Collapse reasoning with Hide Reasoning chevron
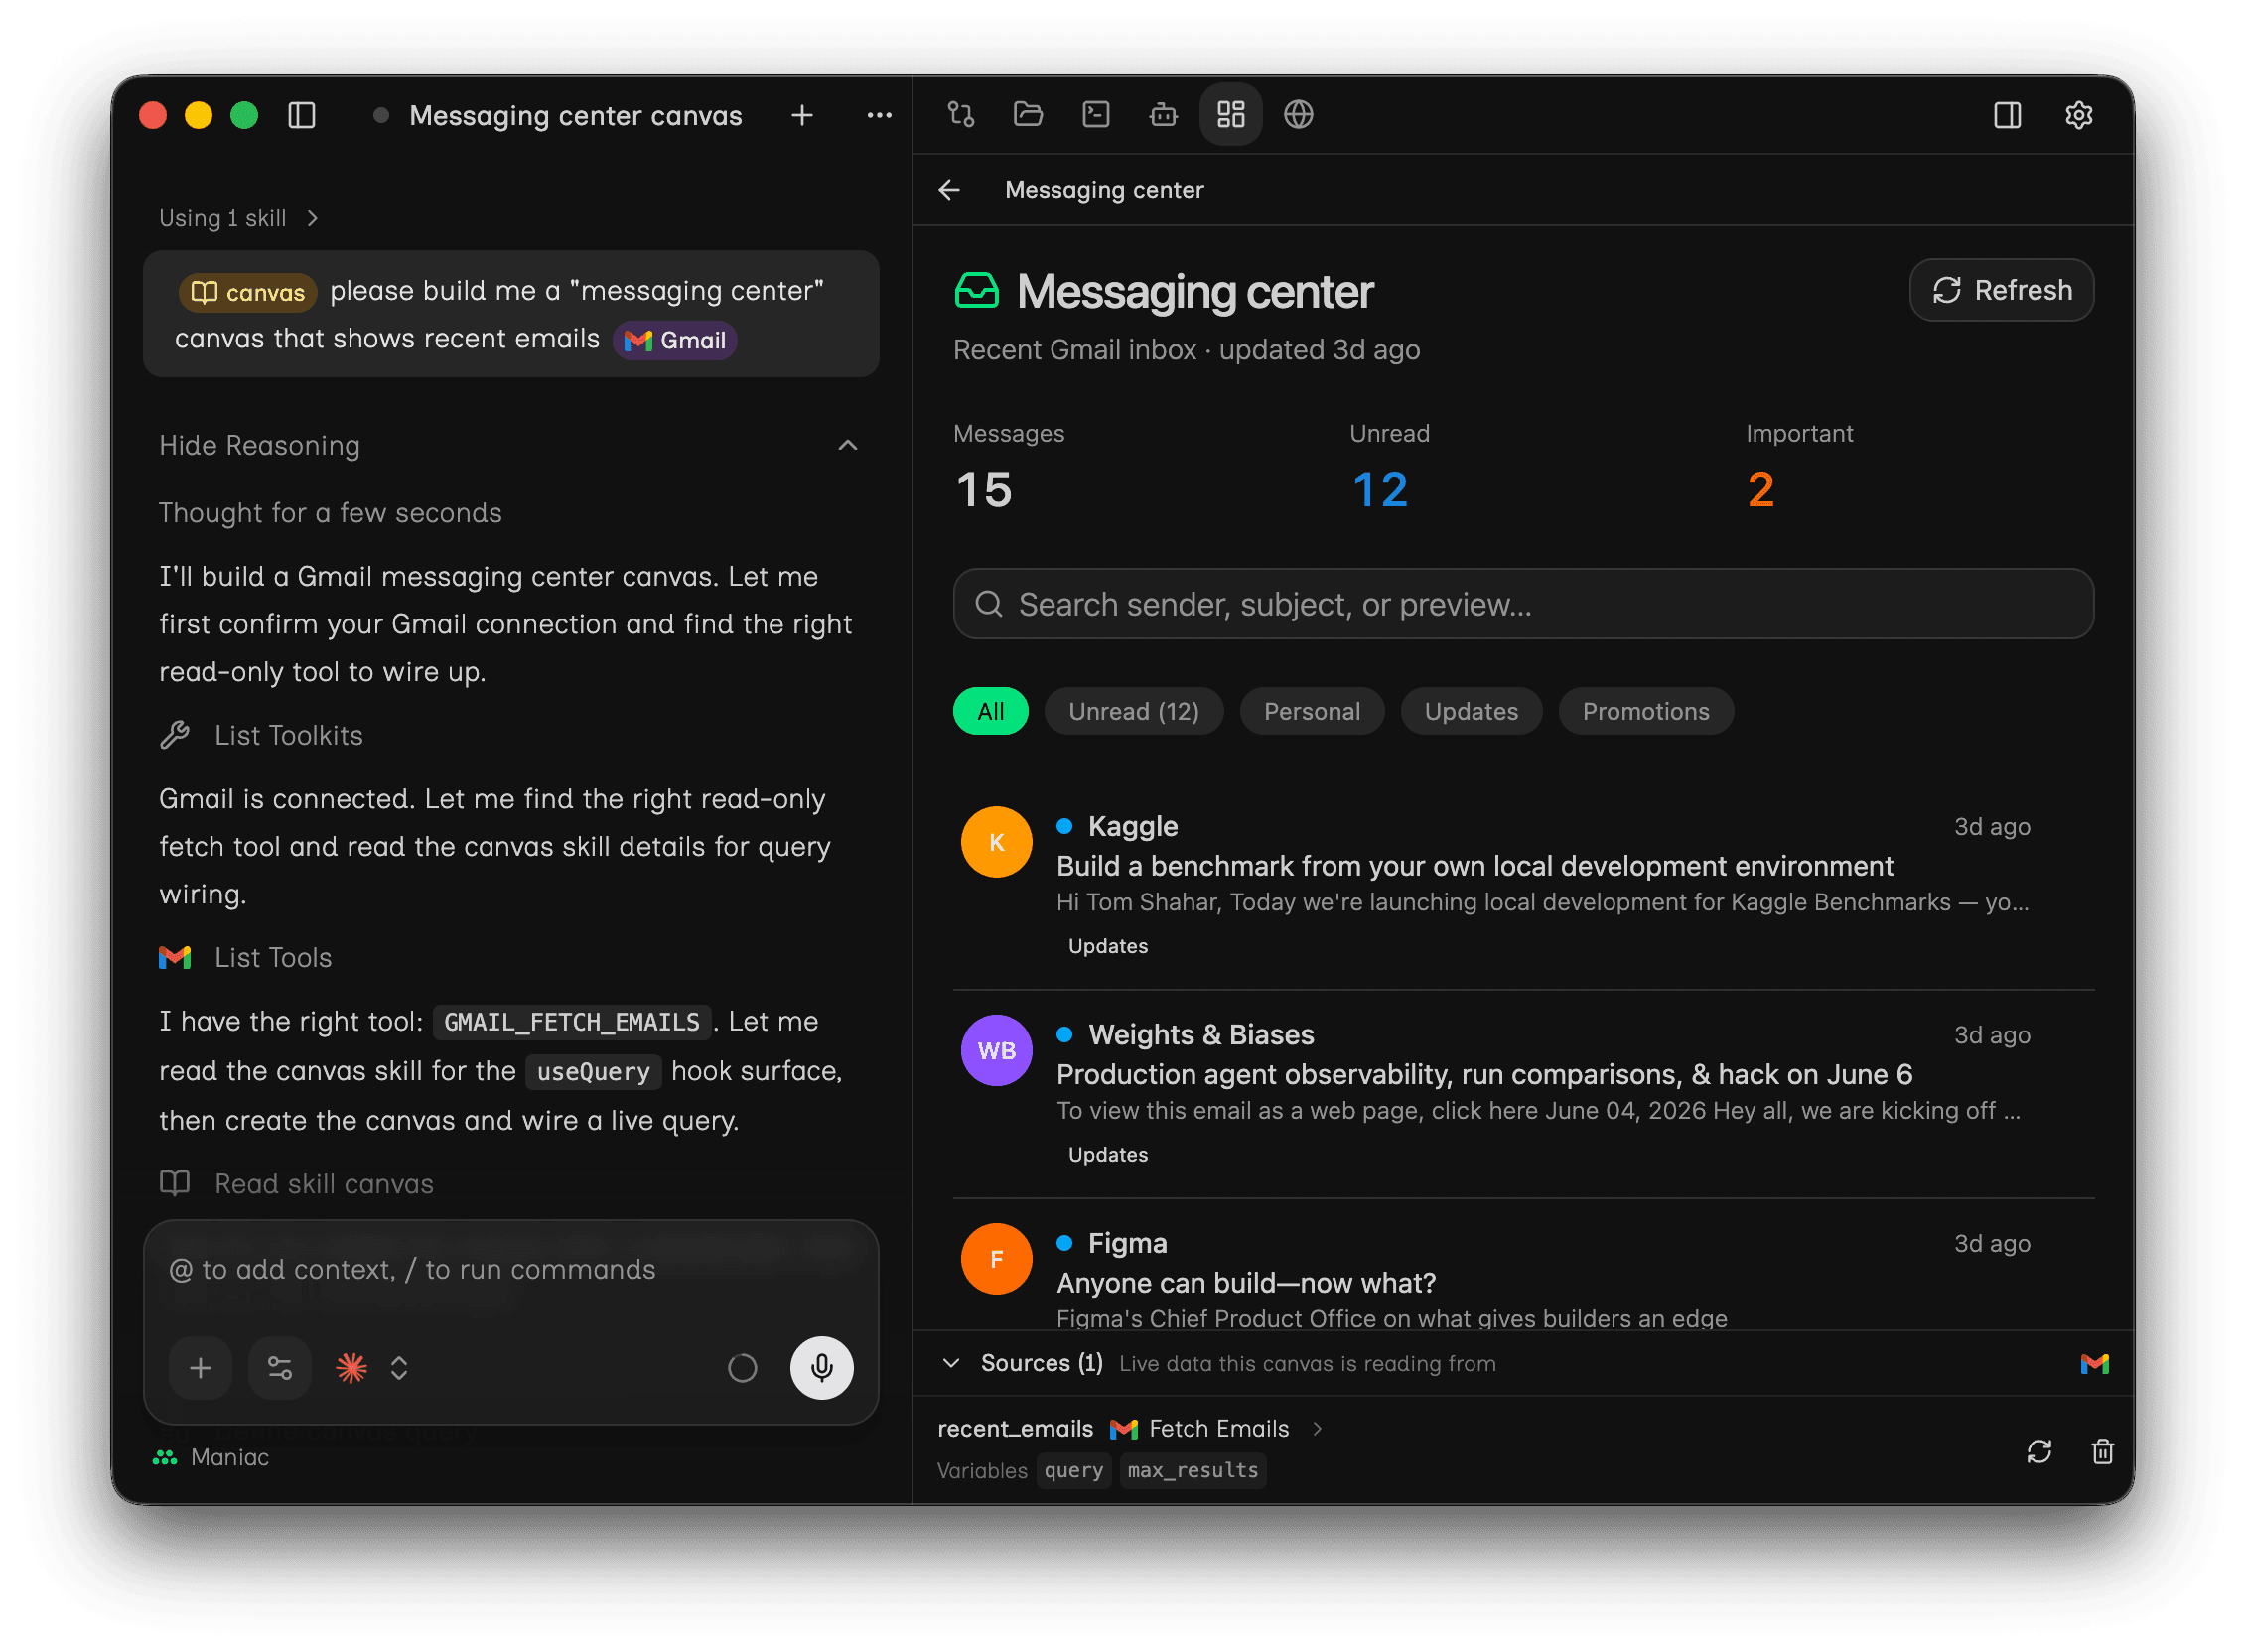The width and height of the screenshot is (2246, 1652). pos(847,445)
